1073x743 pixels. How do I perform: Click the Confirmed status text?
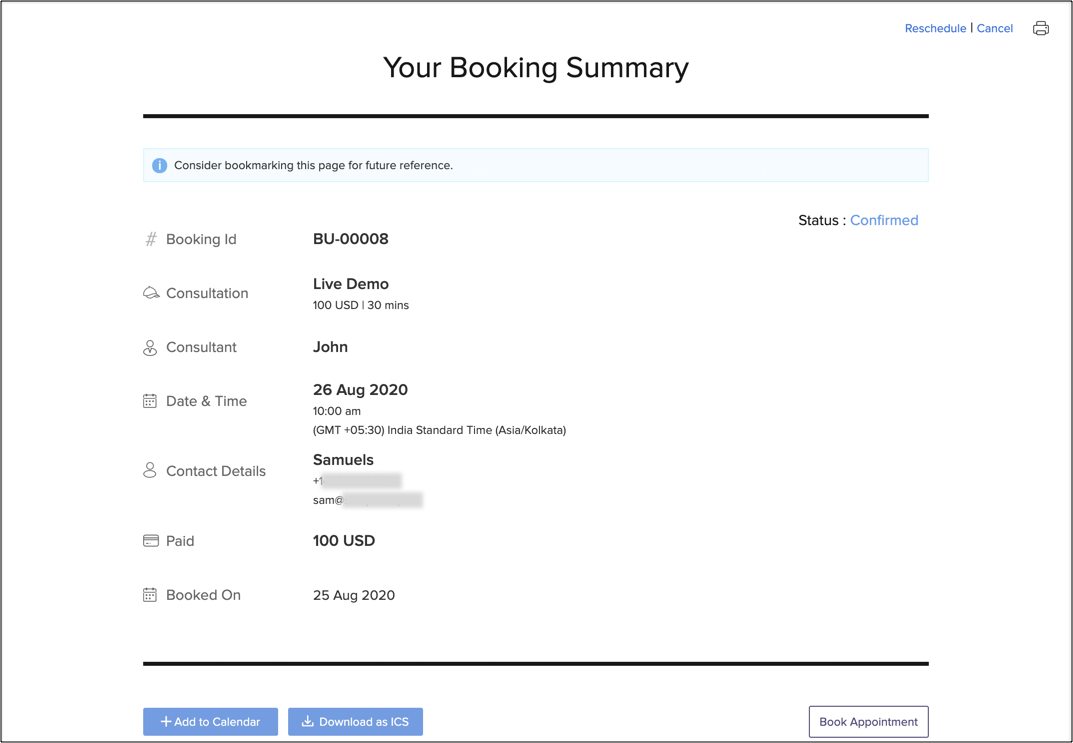pos(884,220)
